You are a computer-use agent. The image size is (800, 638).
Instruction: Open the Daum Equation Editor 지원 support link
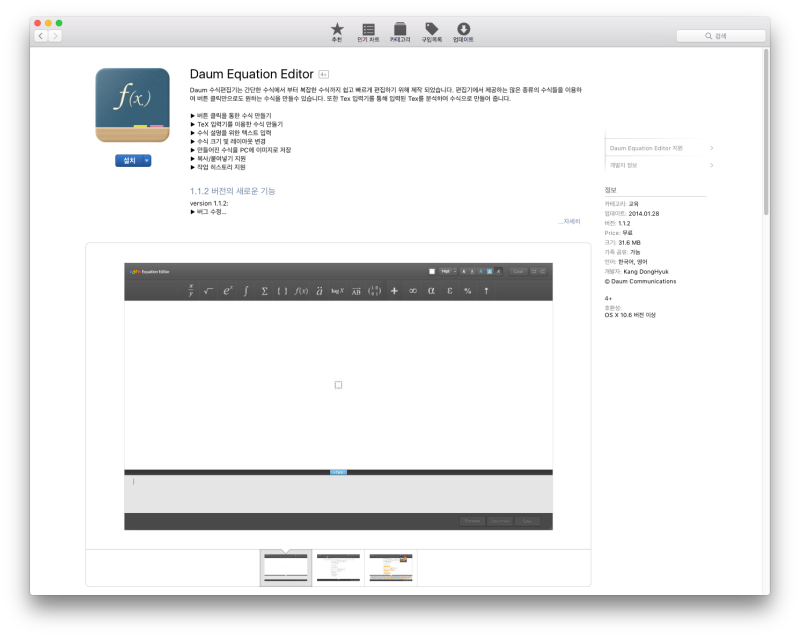coord(646,148)
